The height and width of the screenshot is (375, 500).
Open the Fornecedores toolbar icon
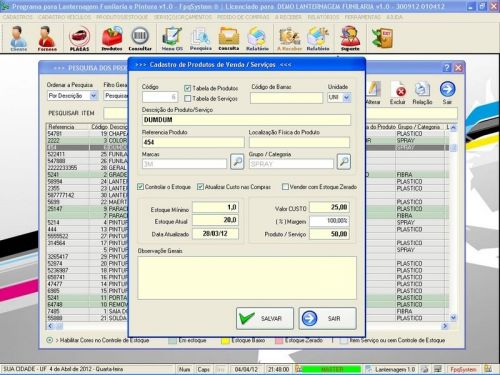(x=47, y=38)
